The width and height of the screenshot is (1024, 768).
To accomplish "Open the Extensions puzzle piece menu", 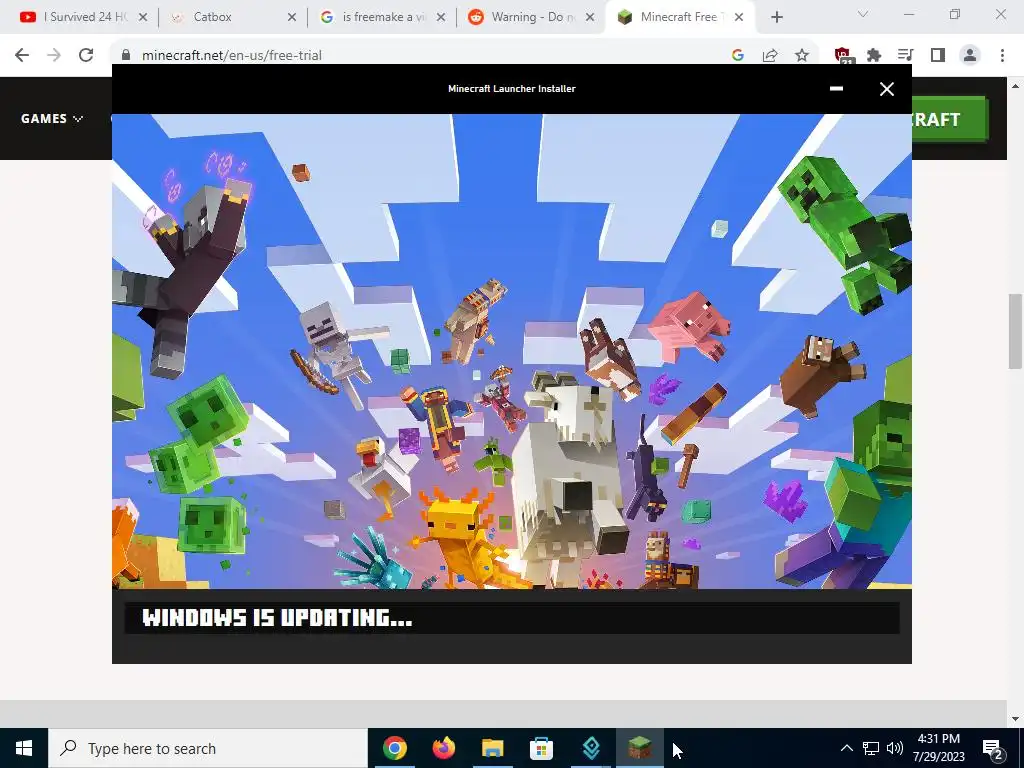I will (x=874, y=55).
